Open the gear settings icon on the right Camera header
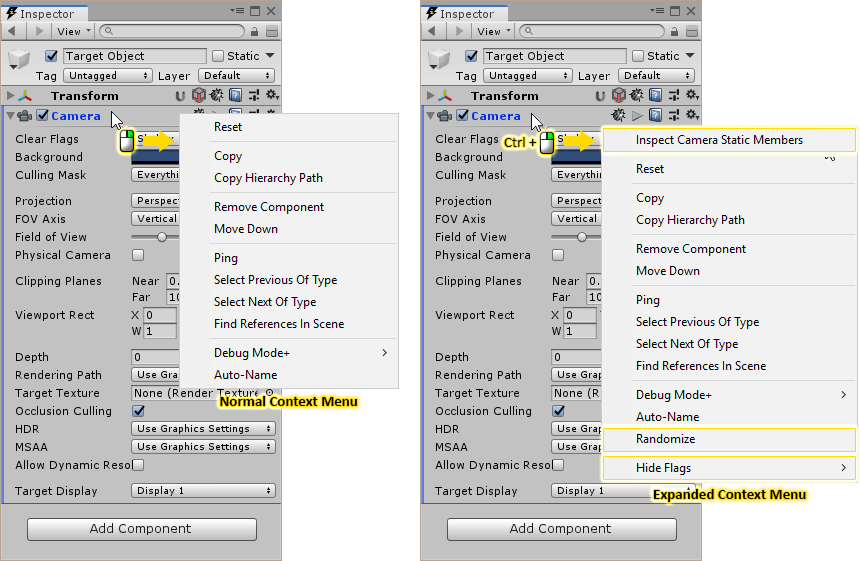The image size is (860, 561). (x=691, y=116)
